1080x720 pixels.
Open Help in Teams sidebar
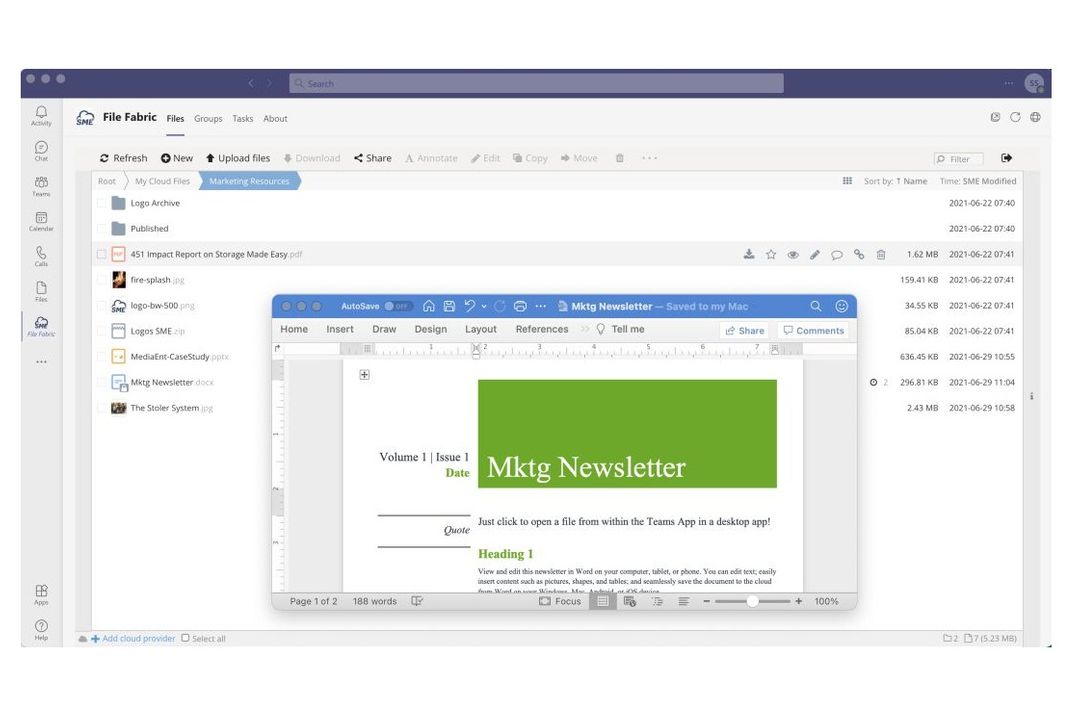tap(41, 630)
